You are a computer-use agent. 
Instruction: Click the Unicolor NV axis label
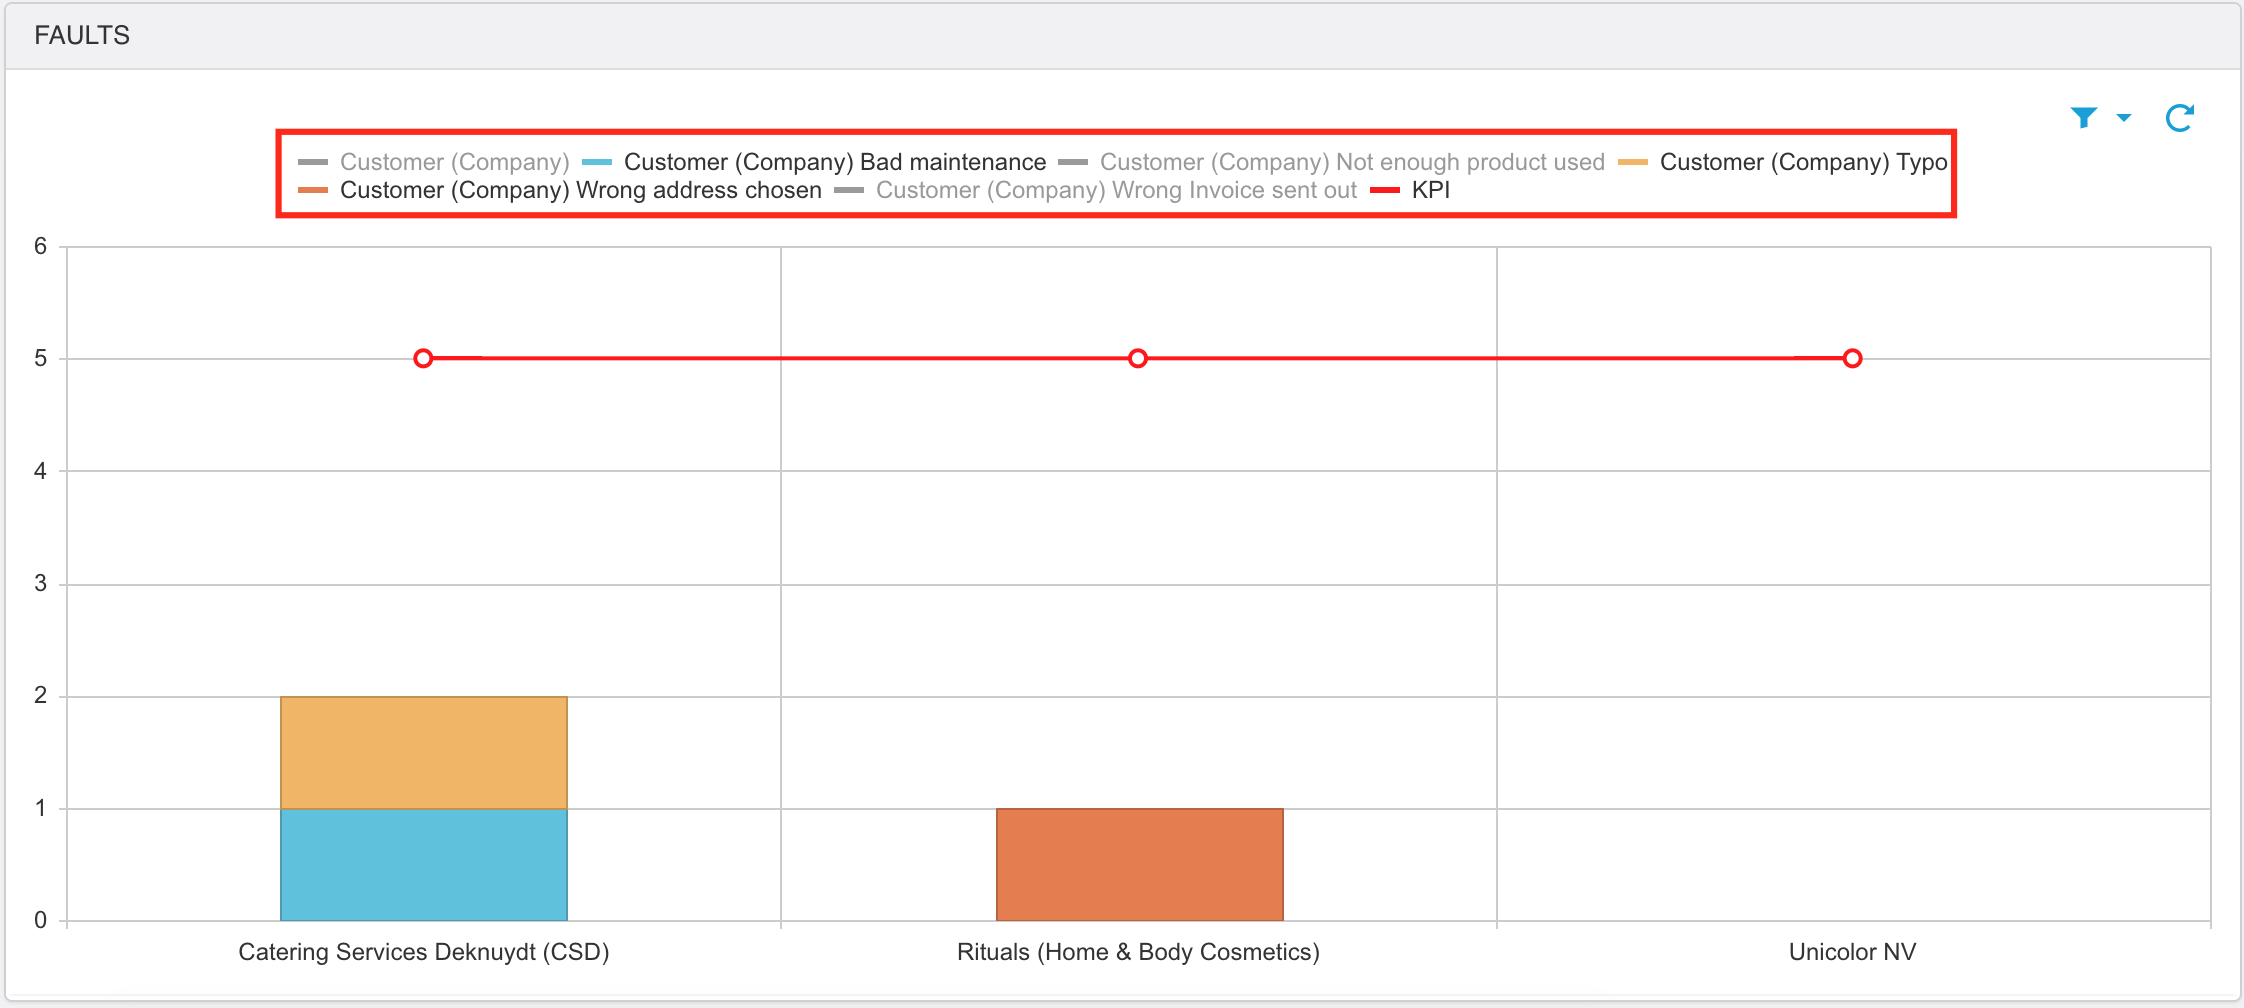tap(1853, 952)
